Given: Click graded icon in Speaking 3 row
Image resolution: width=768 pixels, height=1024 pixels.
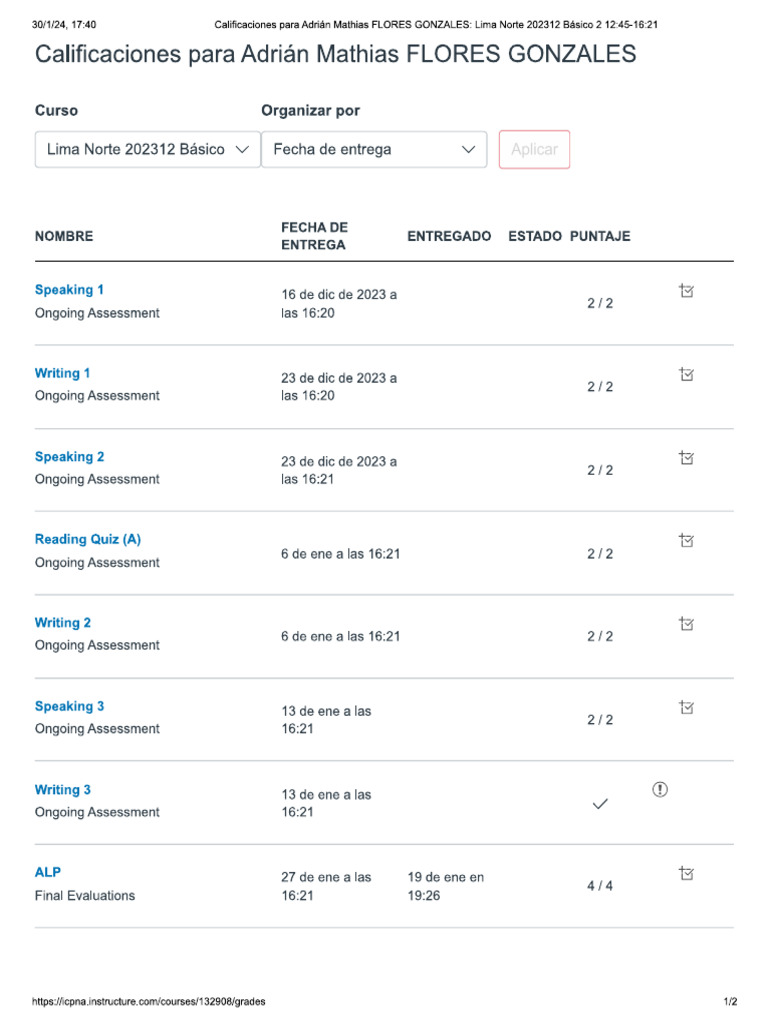Looking at the screenshot, I should pos(686,707).
